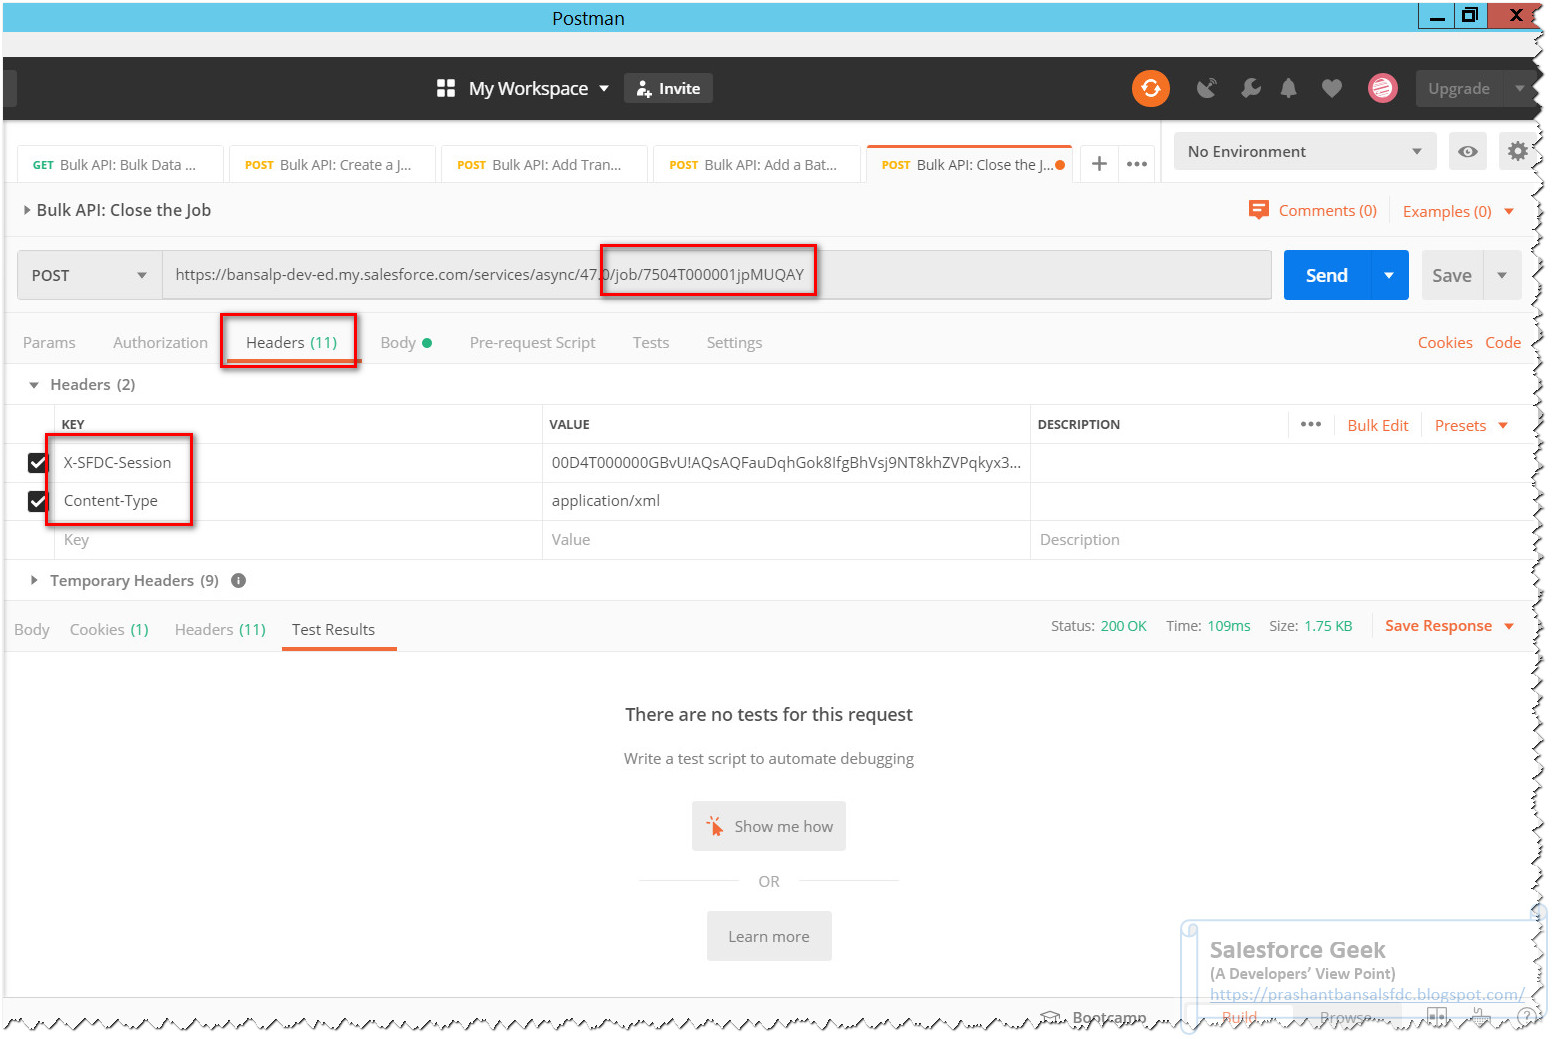Open the Pre-request Script tab
The image size is (1553, 1039).
point(532,342)
